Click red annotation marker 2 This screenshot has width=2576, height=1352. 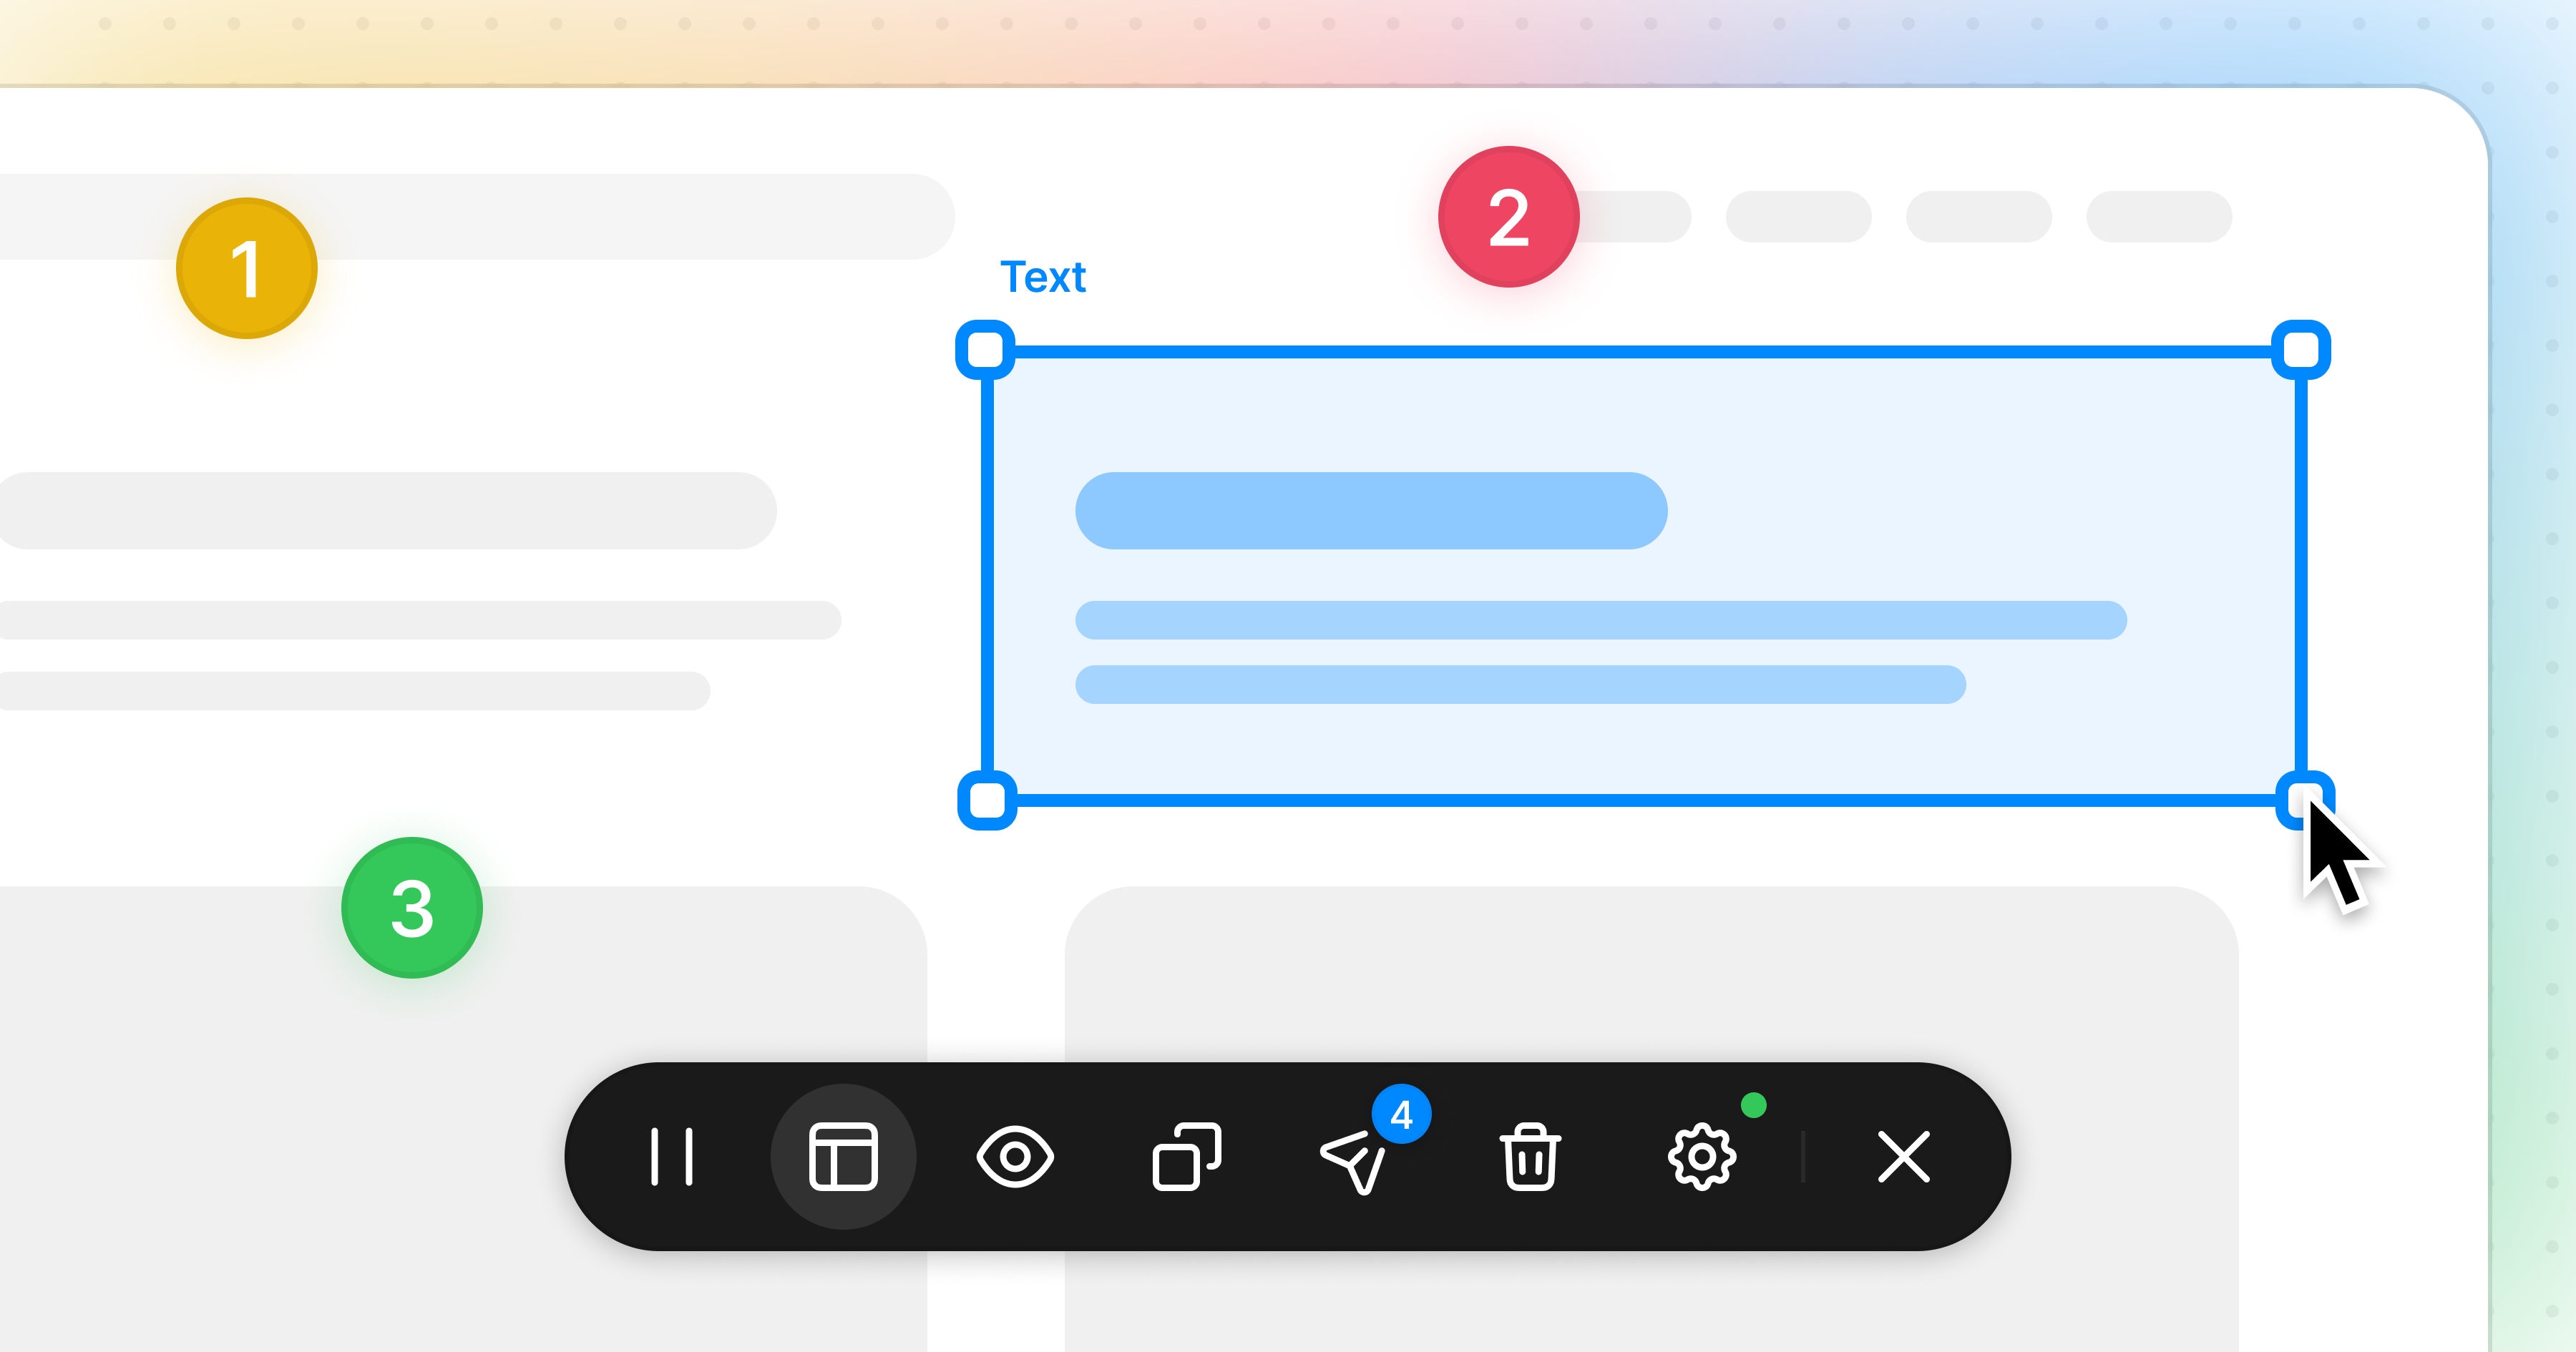[1508, 217]
